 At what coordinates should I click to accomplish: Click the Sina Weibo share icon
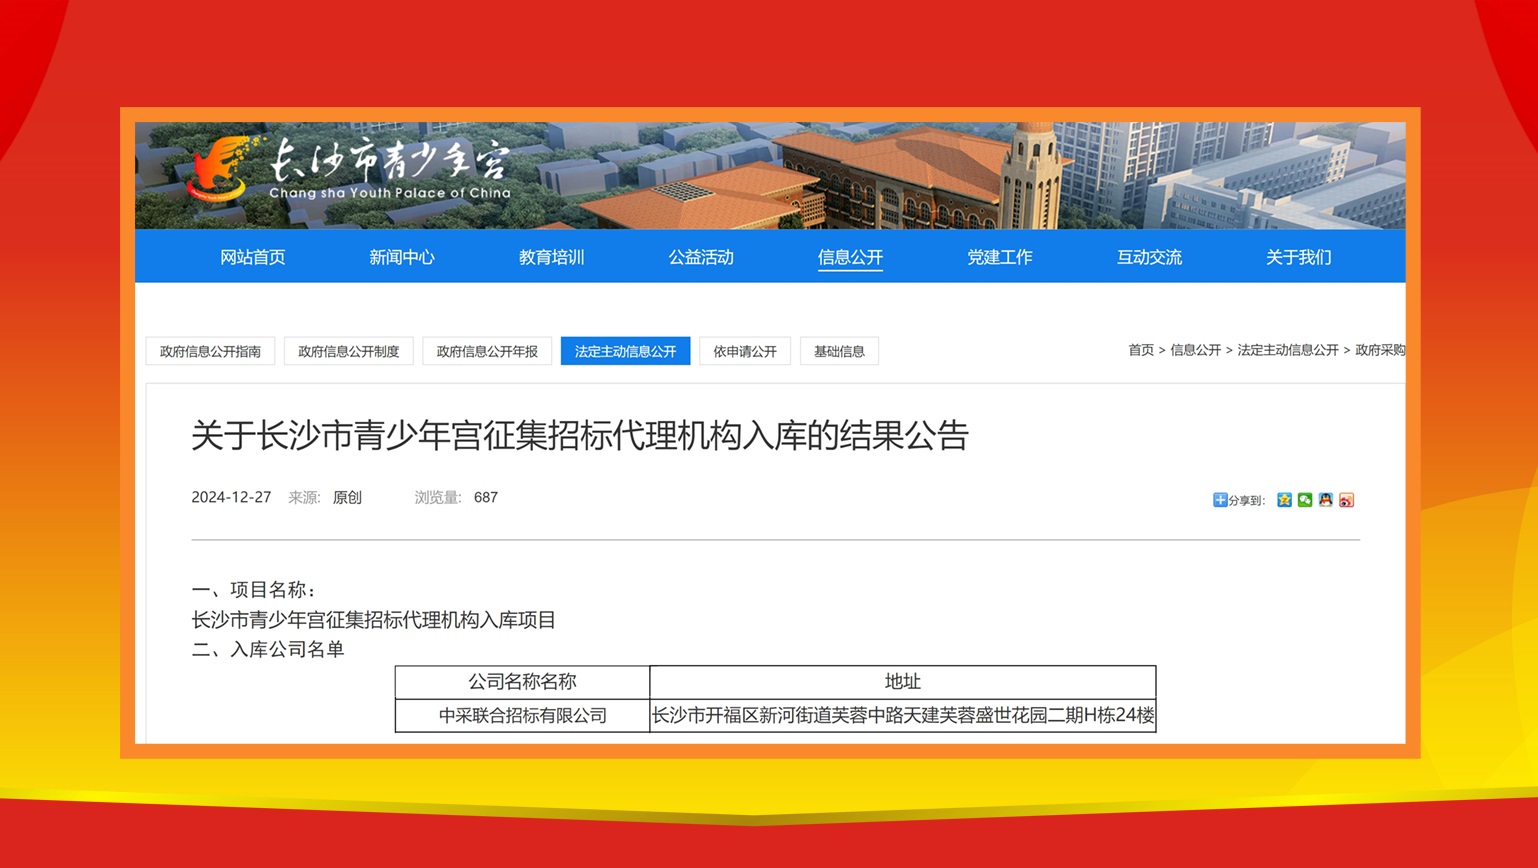(1347, 500)
